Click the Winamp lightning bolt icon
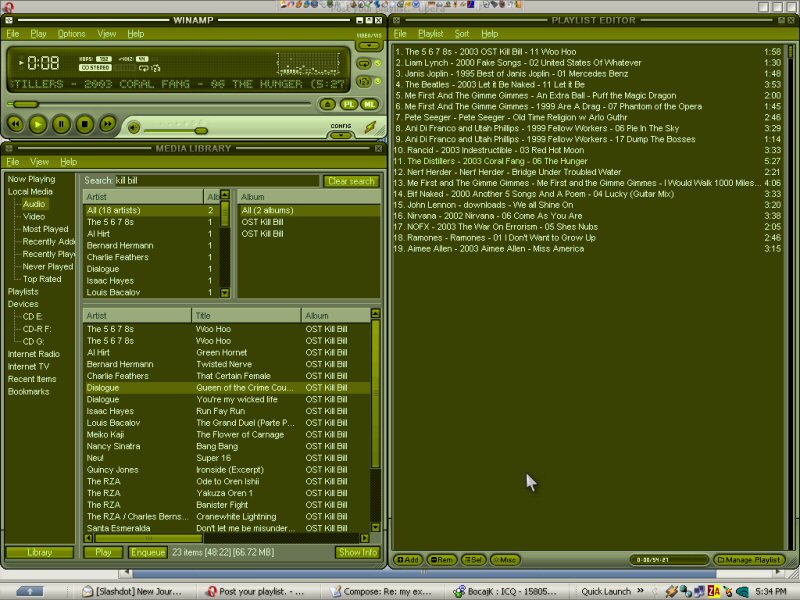 tap(371, 128)
